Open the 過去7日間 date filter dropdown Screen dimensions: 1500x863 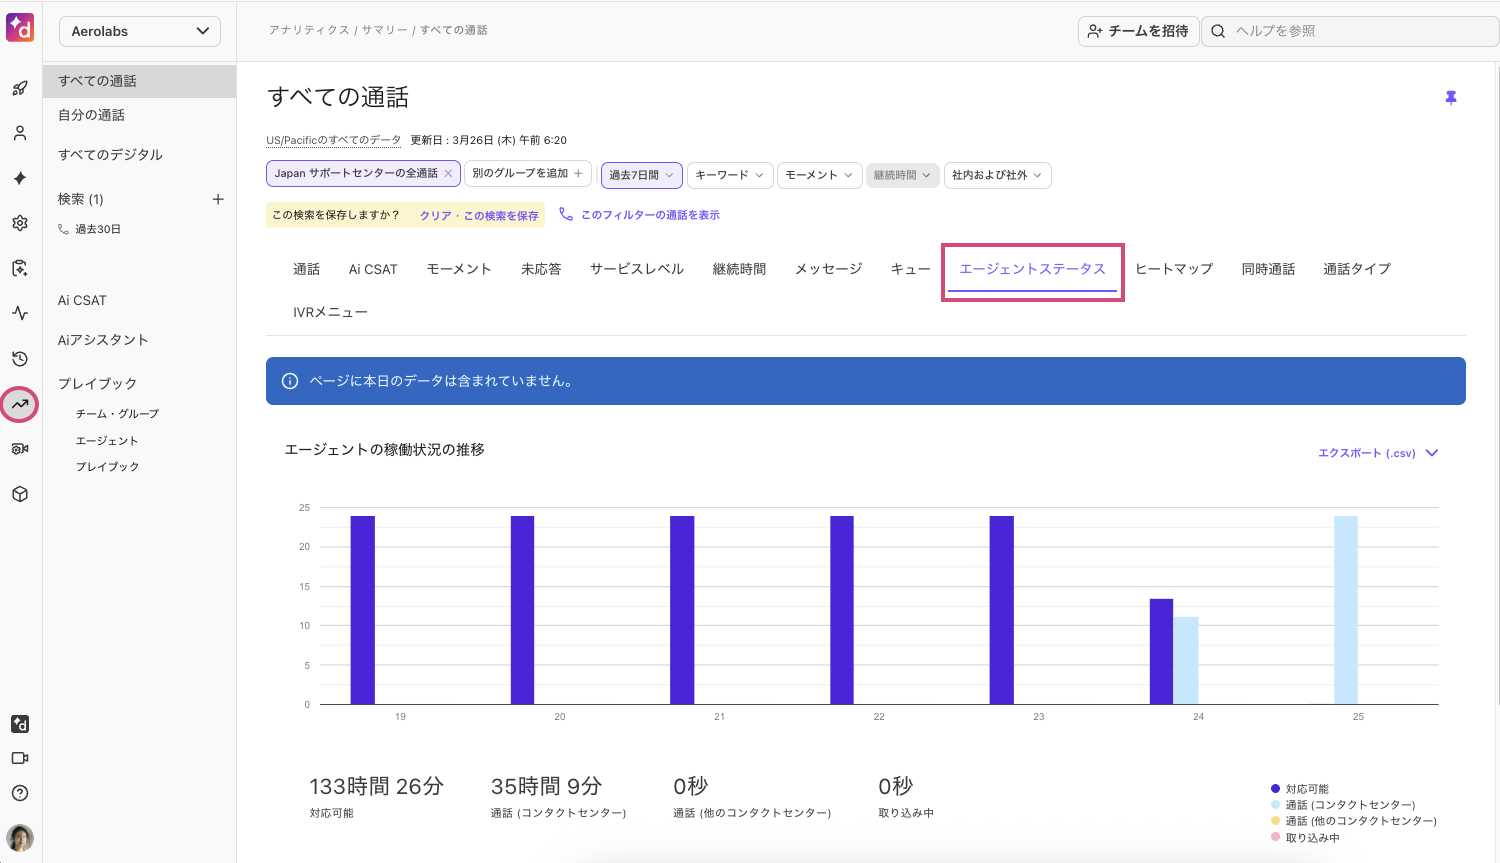pyautogui.click(x=641, y=174)
